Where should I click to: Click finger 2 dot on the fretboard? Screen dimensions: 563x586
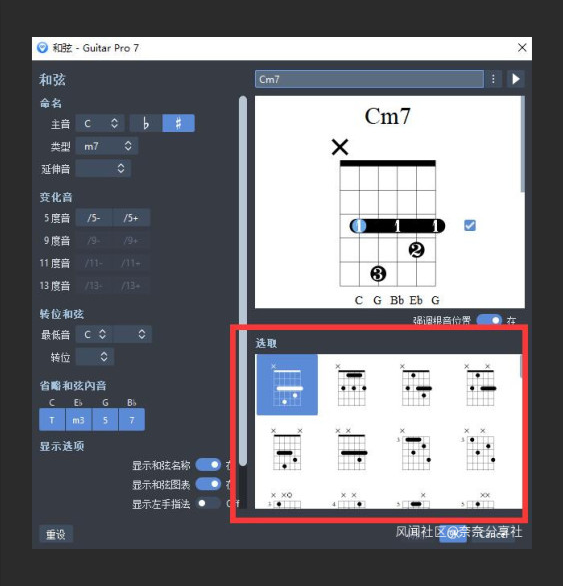coord(416,250)
